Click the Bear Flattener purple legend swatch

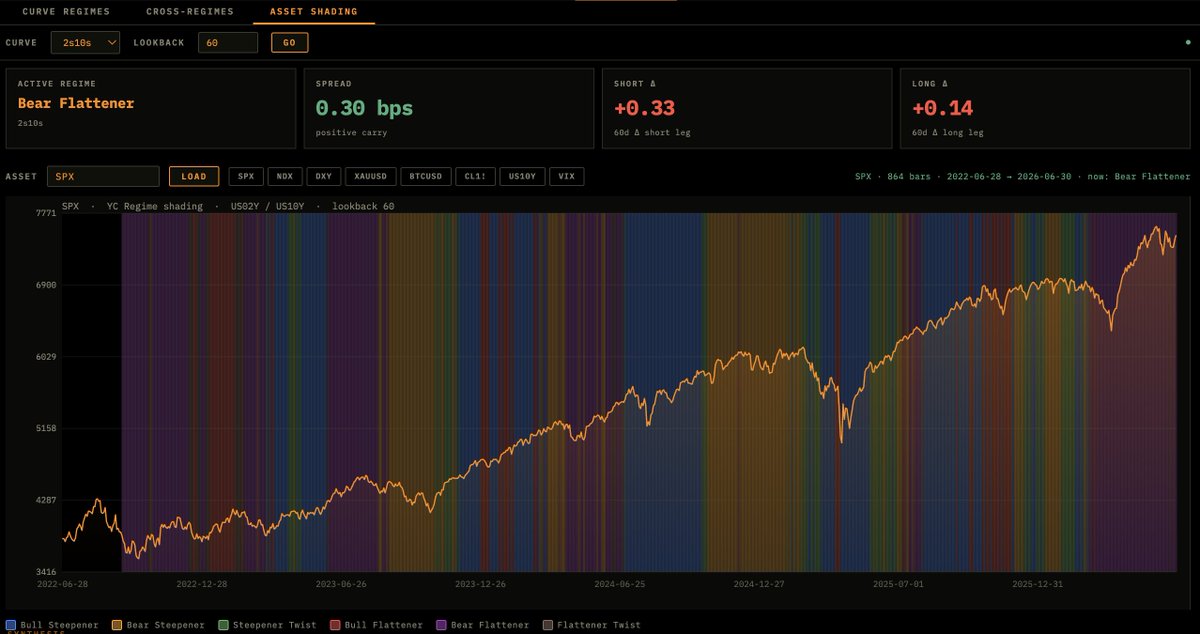point(441,625)
